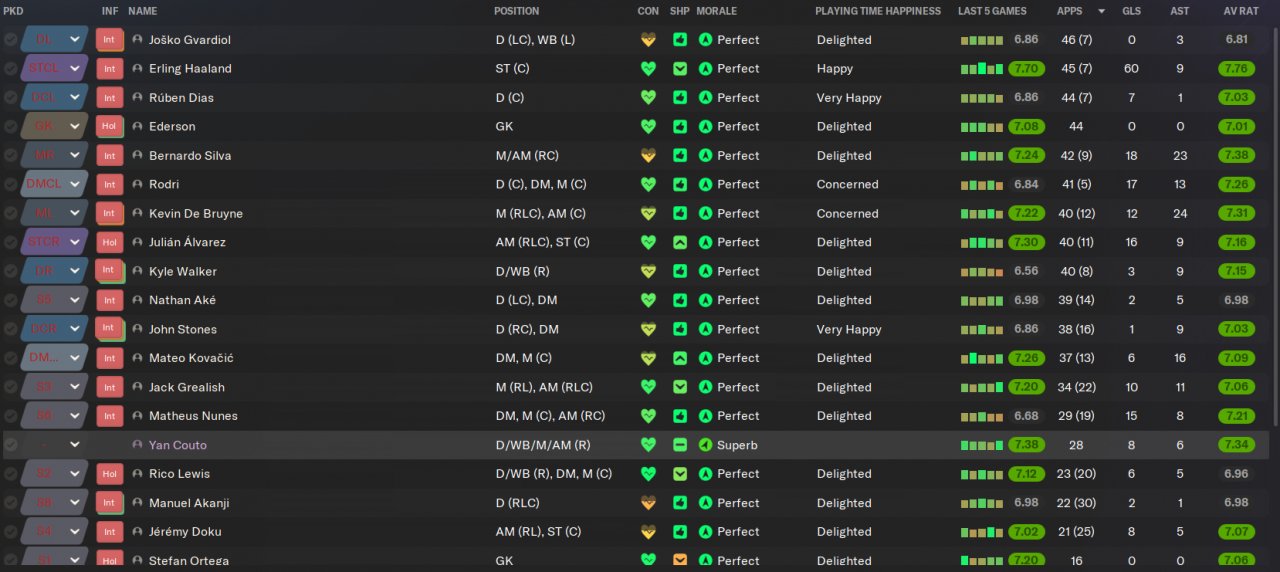This screenshot has width=1280, height=572.
Task: Click Yan Couto's sharpness dash icon
Action: [680, 445]
